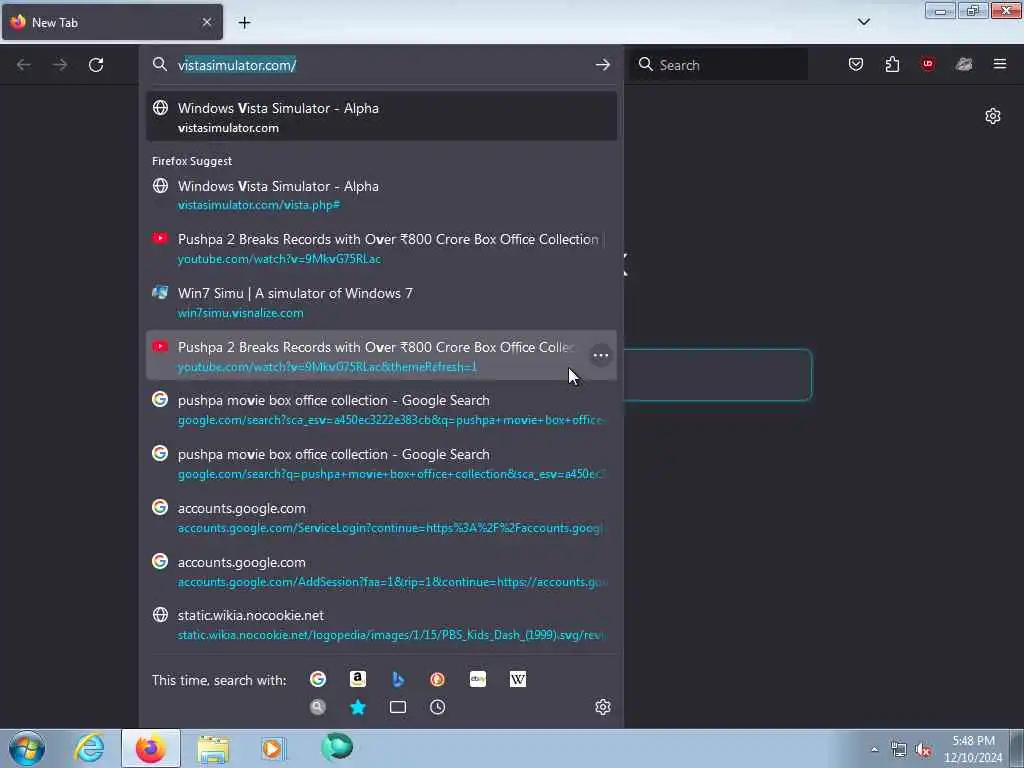Screen dimensions: 1024x768
Task: Open first pushpa movie box office Google Search
Action: click(381, 409)
